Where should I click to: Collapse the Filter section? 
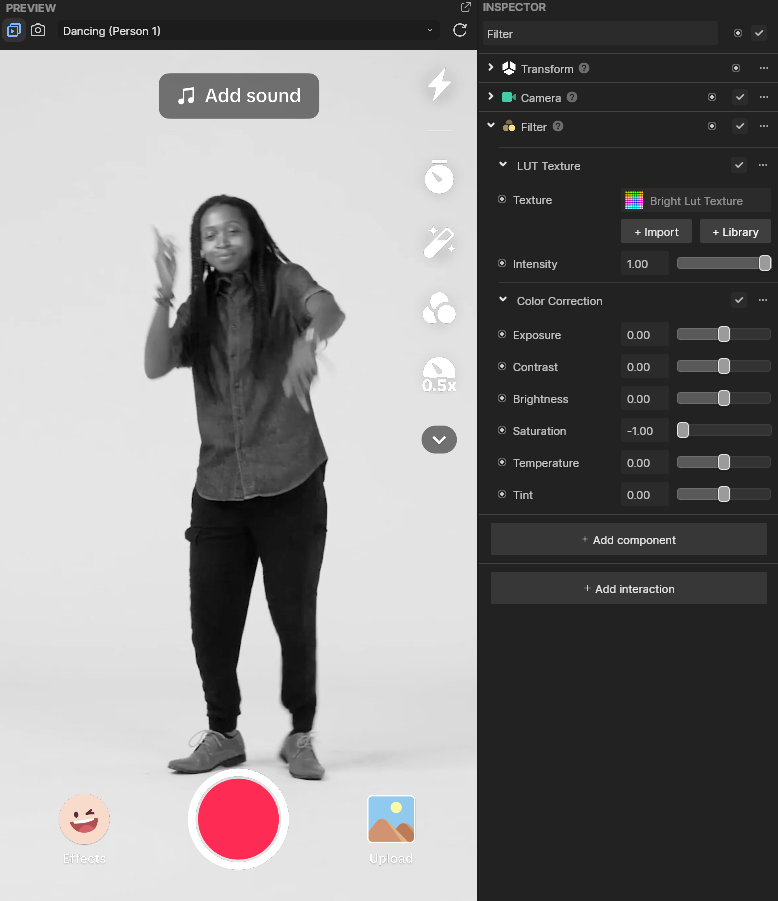click(x=491, y=125)
